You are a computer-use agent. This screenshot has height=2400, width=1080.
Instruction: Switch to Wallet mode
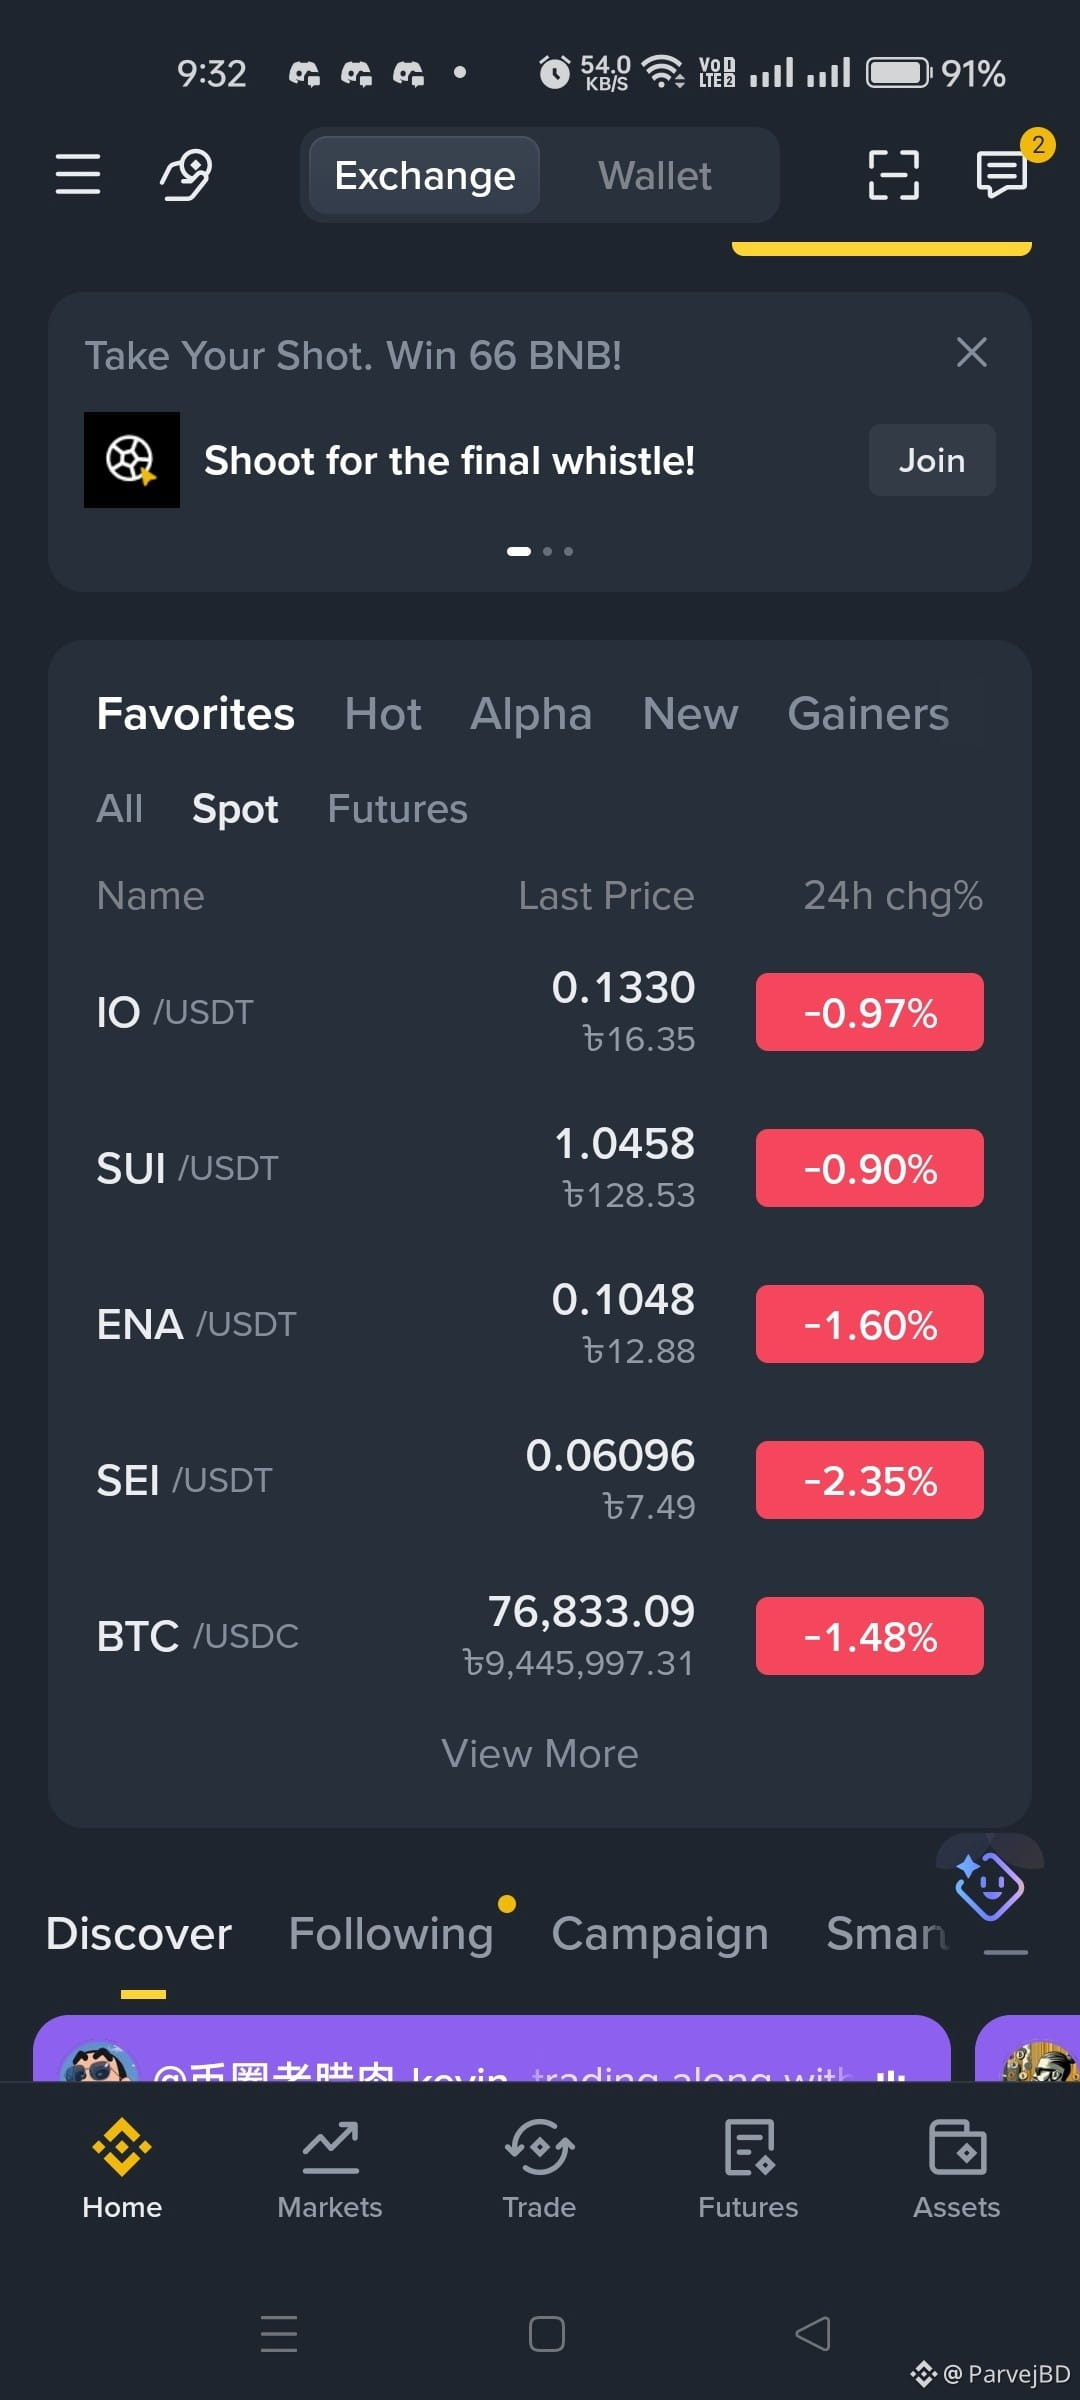point(655,176)
